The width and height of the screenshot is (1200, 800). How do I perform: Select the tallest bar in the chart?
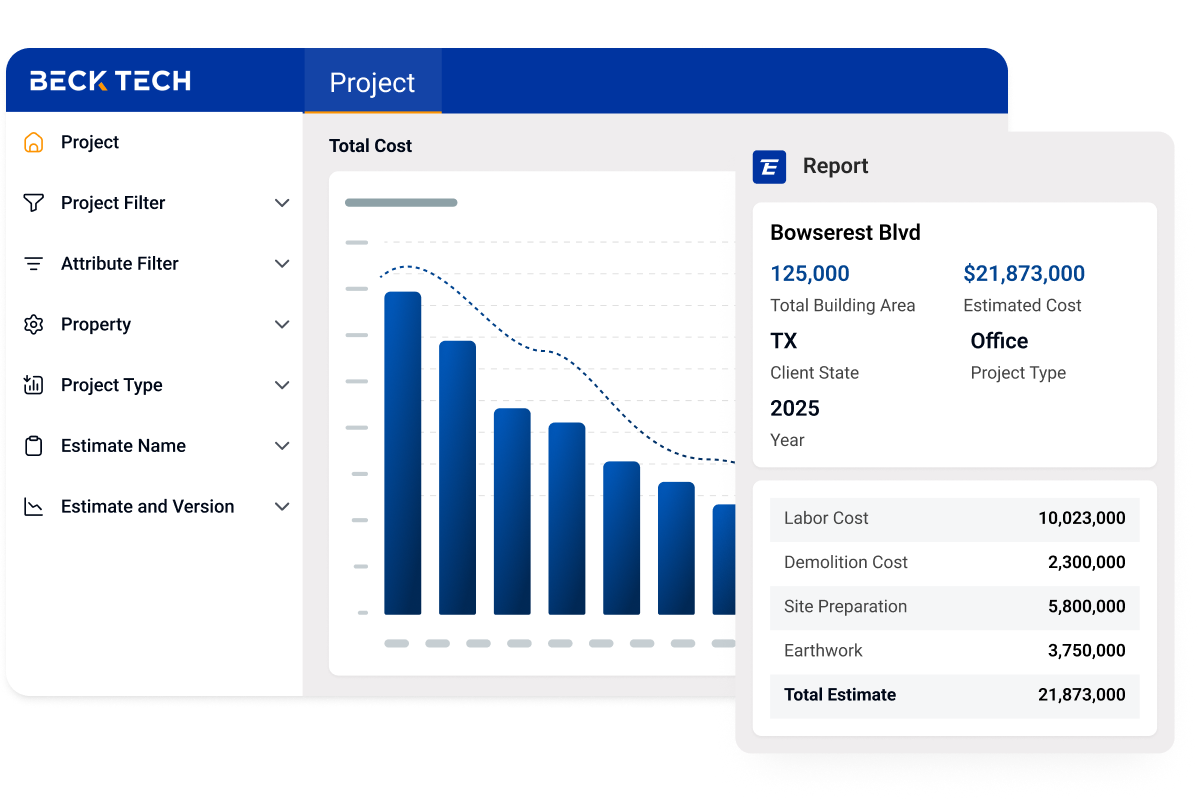point(403,453)
